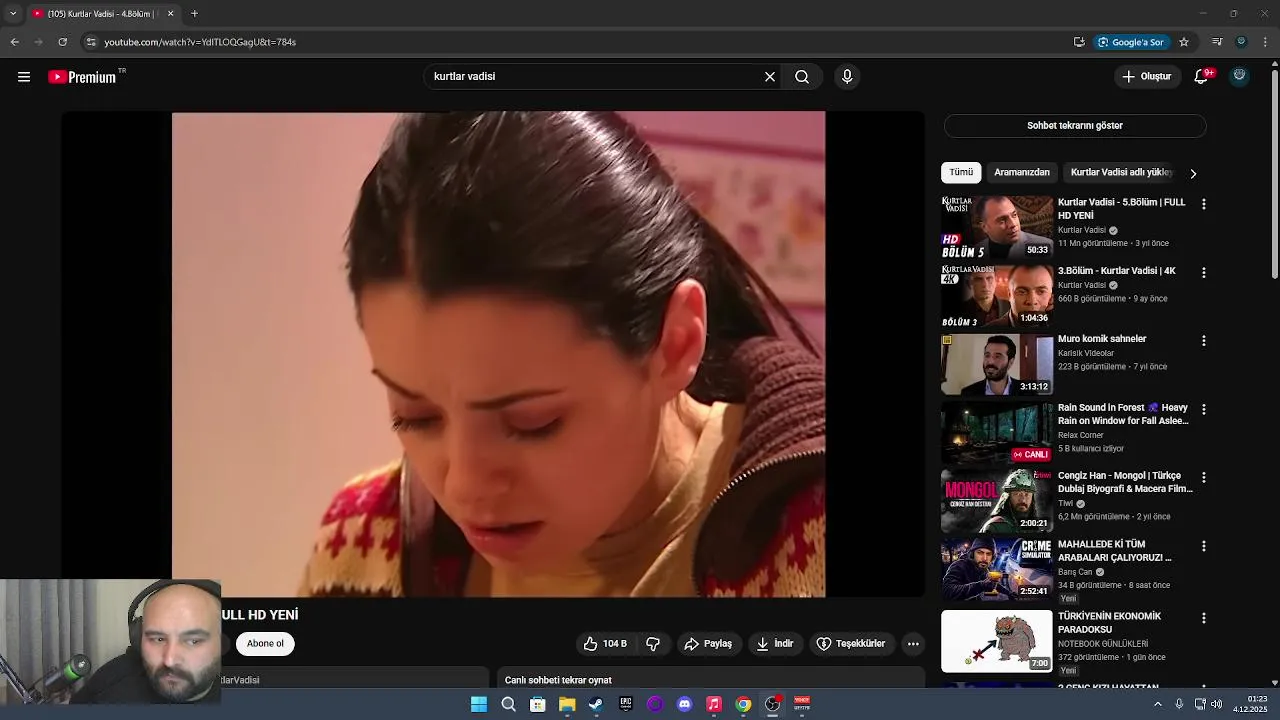Open Discord from taskbar

pos(684,705)
